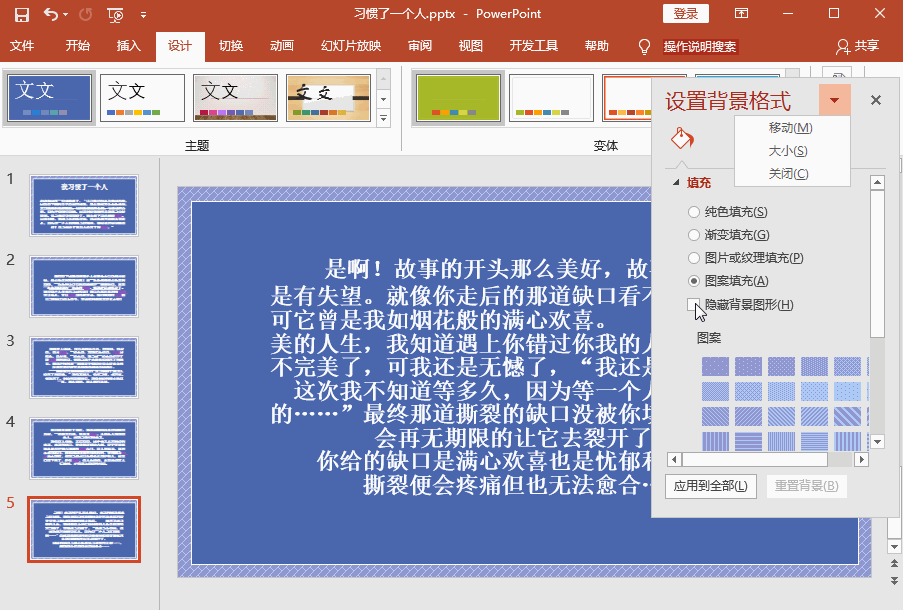Click 重置背景(B) button
The image size is (903, 610).
tap(806, 486)
